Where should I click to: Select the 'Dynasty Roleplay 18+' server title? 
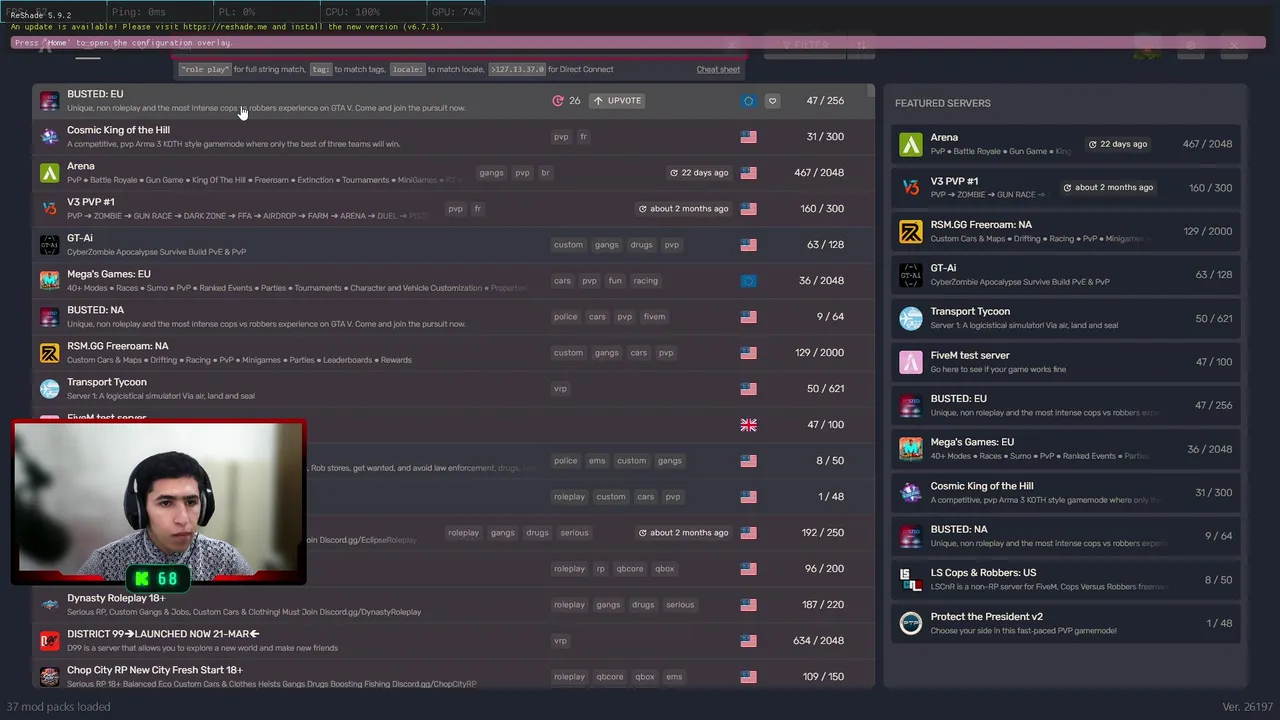click(x=116, y=598)
